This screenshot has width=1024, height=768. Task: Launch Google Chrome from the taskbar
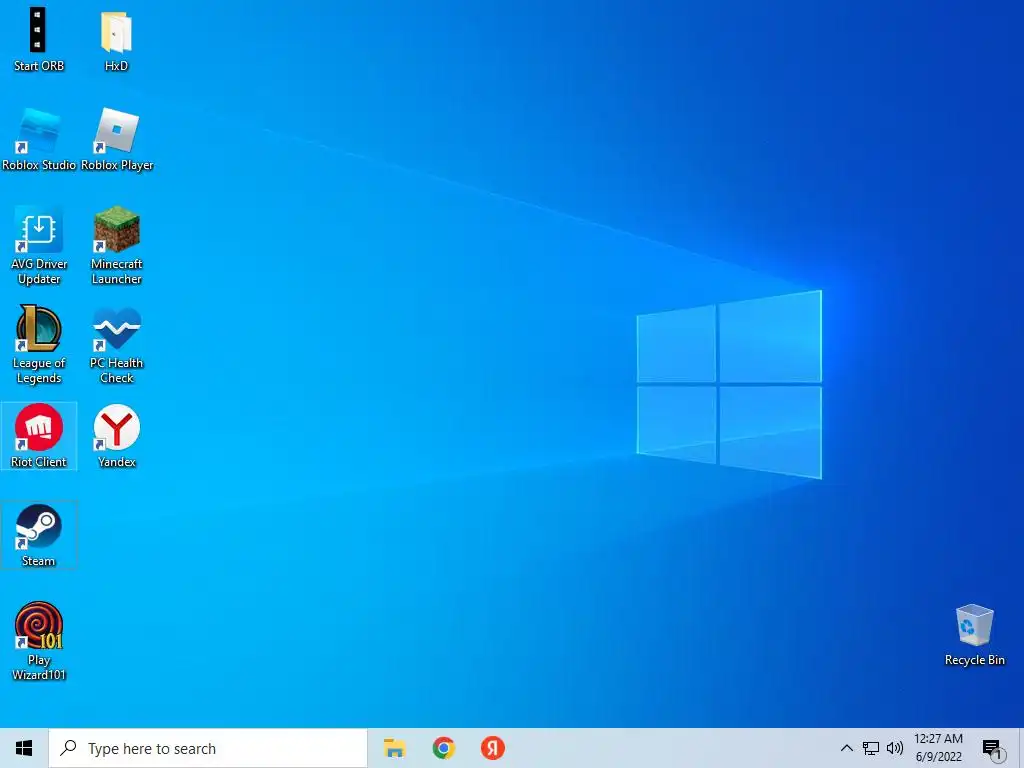click(x=443, y=748)
